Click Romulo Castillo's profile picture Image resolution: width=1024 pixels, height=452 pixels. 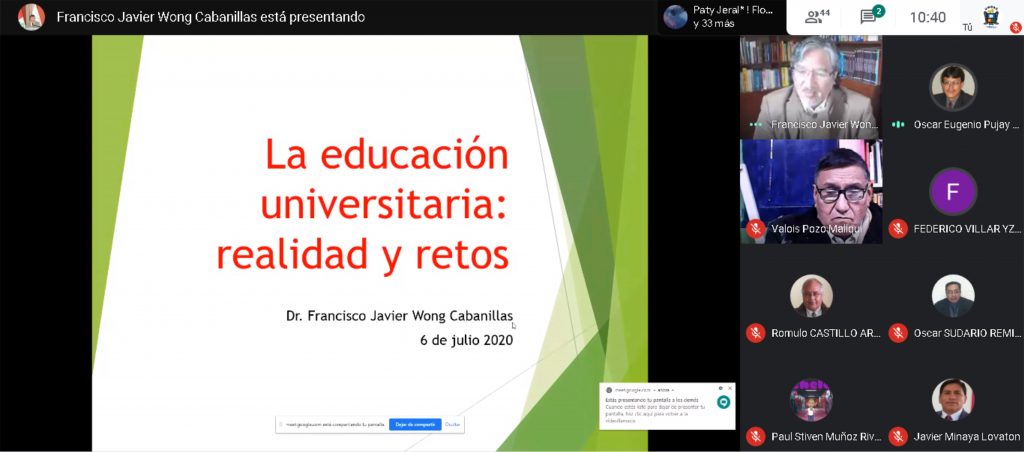(x=811, y=296)
